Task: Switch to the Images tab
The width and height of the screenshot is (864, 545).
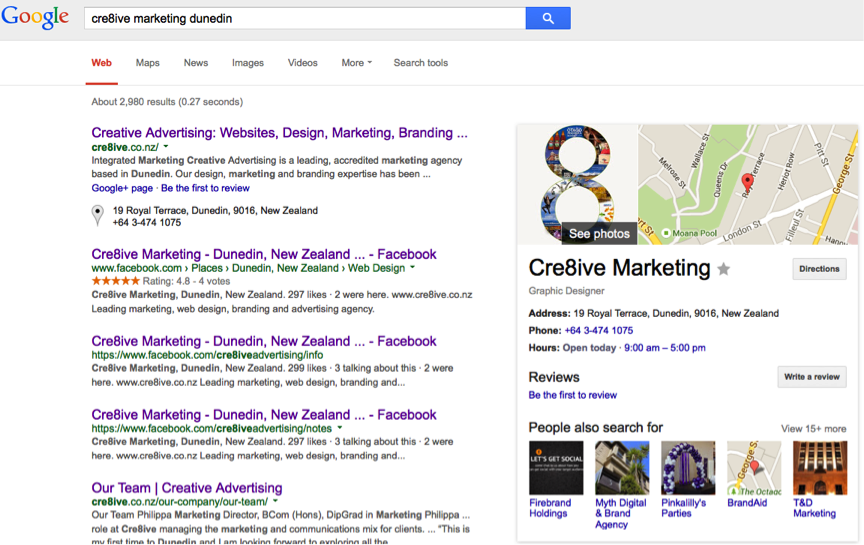Action: (247, 63)
